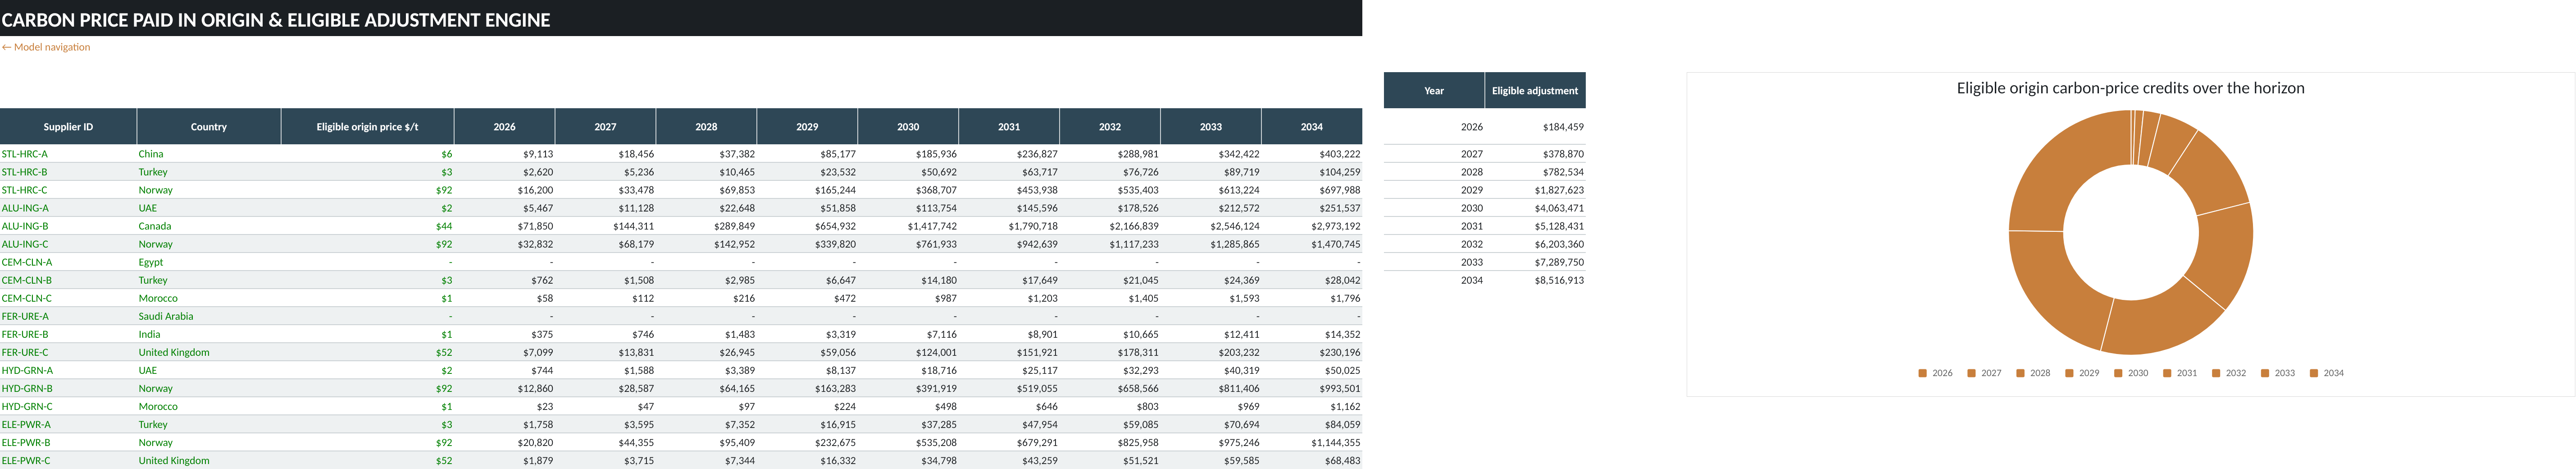Select the Egypt country cell
This screenshot has width=2576, height=469.
(x=209, y=262)
